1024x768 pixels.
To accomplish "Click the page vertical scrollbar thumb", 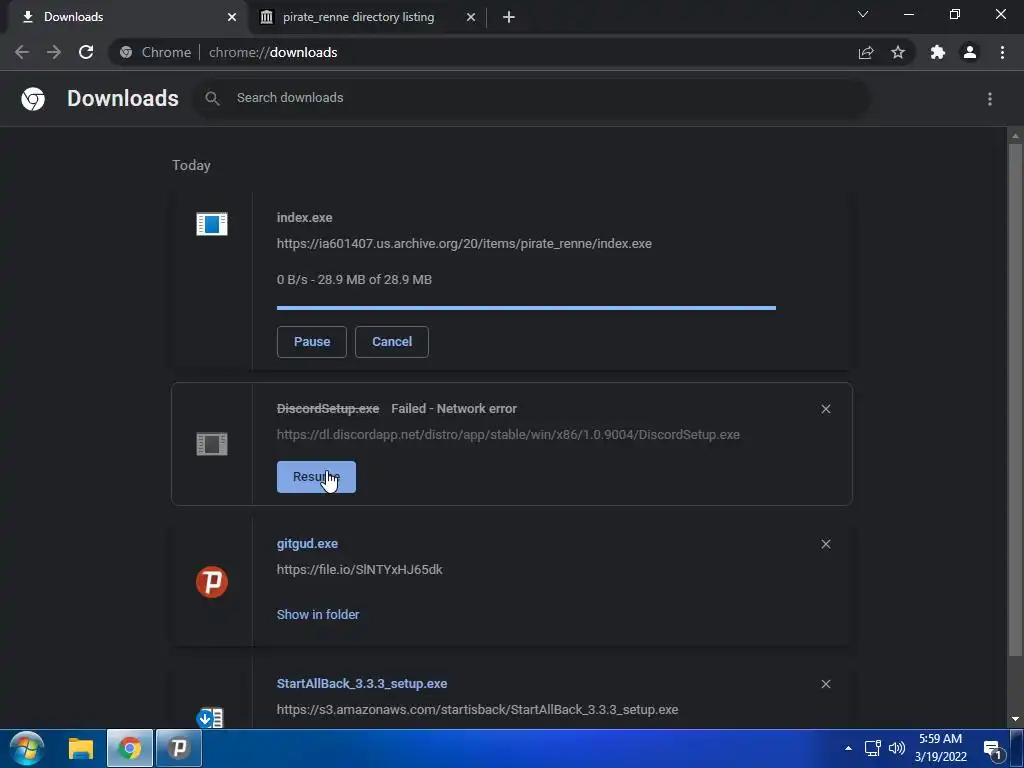I will coord(1015,400).
